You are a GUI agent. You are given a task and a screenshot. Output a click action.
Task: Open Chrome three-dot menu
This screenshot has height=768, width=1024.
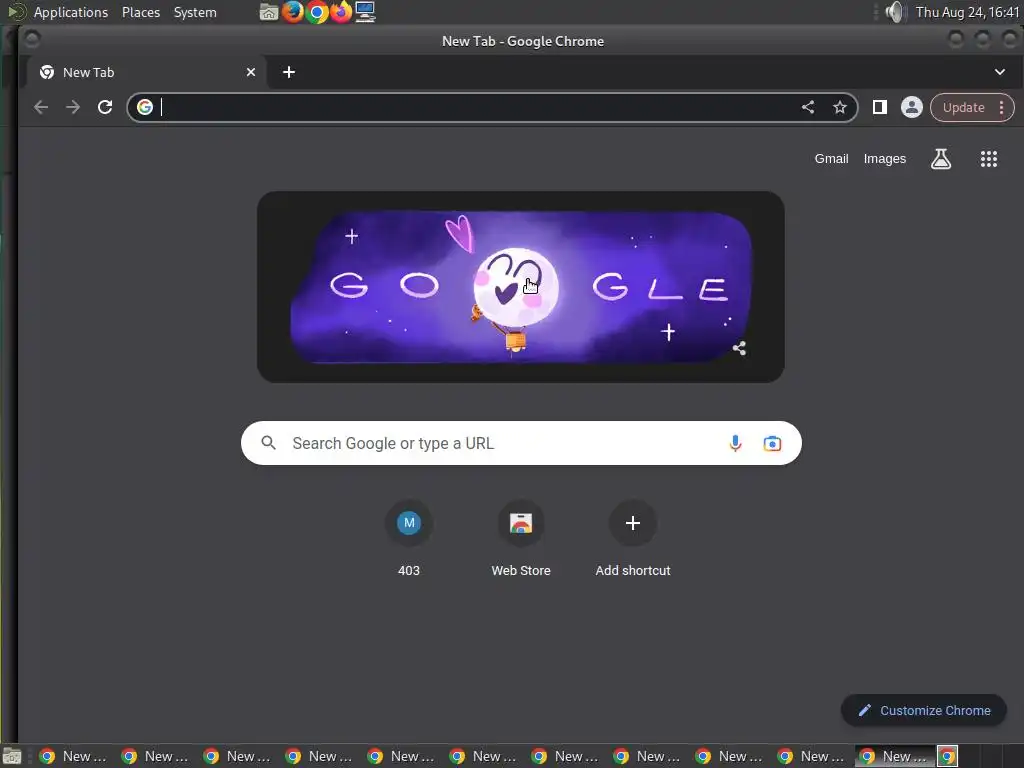point(1002,108)
